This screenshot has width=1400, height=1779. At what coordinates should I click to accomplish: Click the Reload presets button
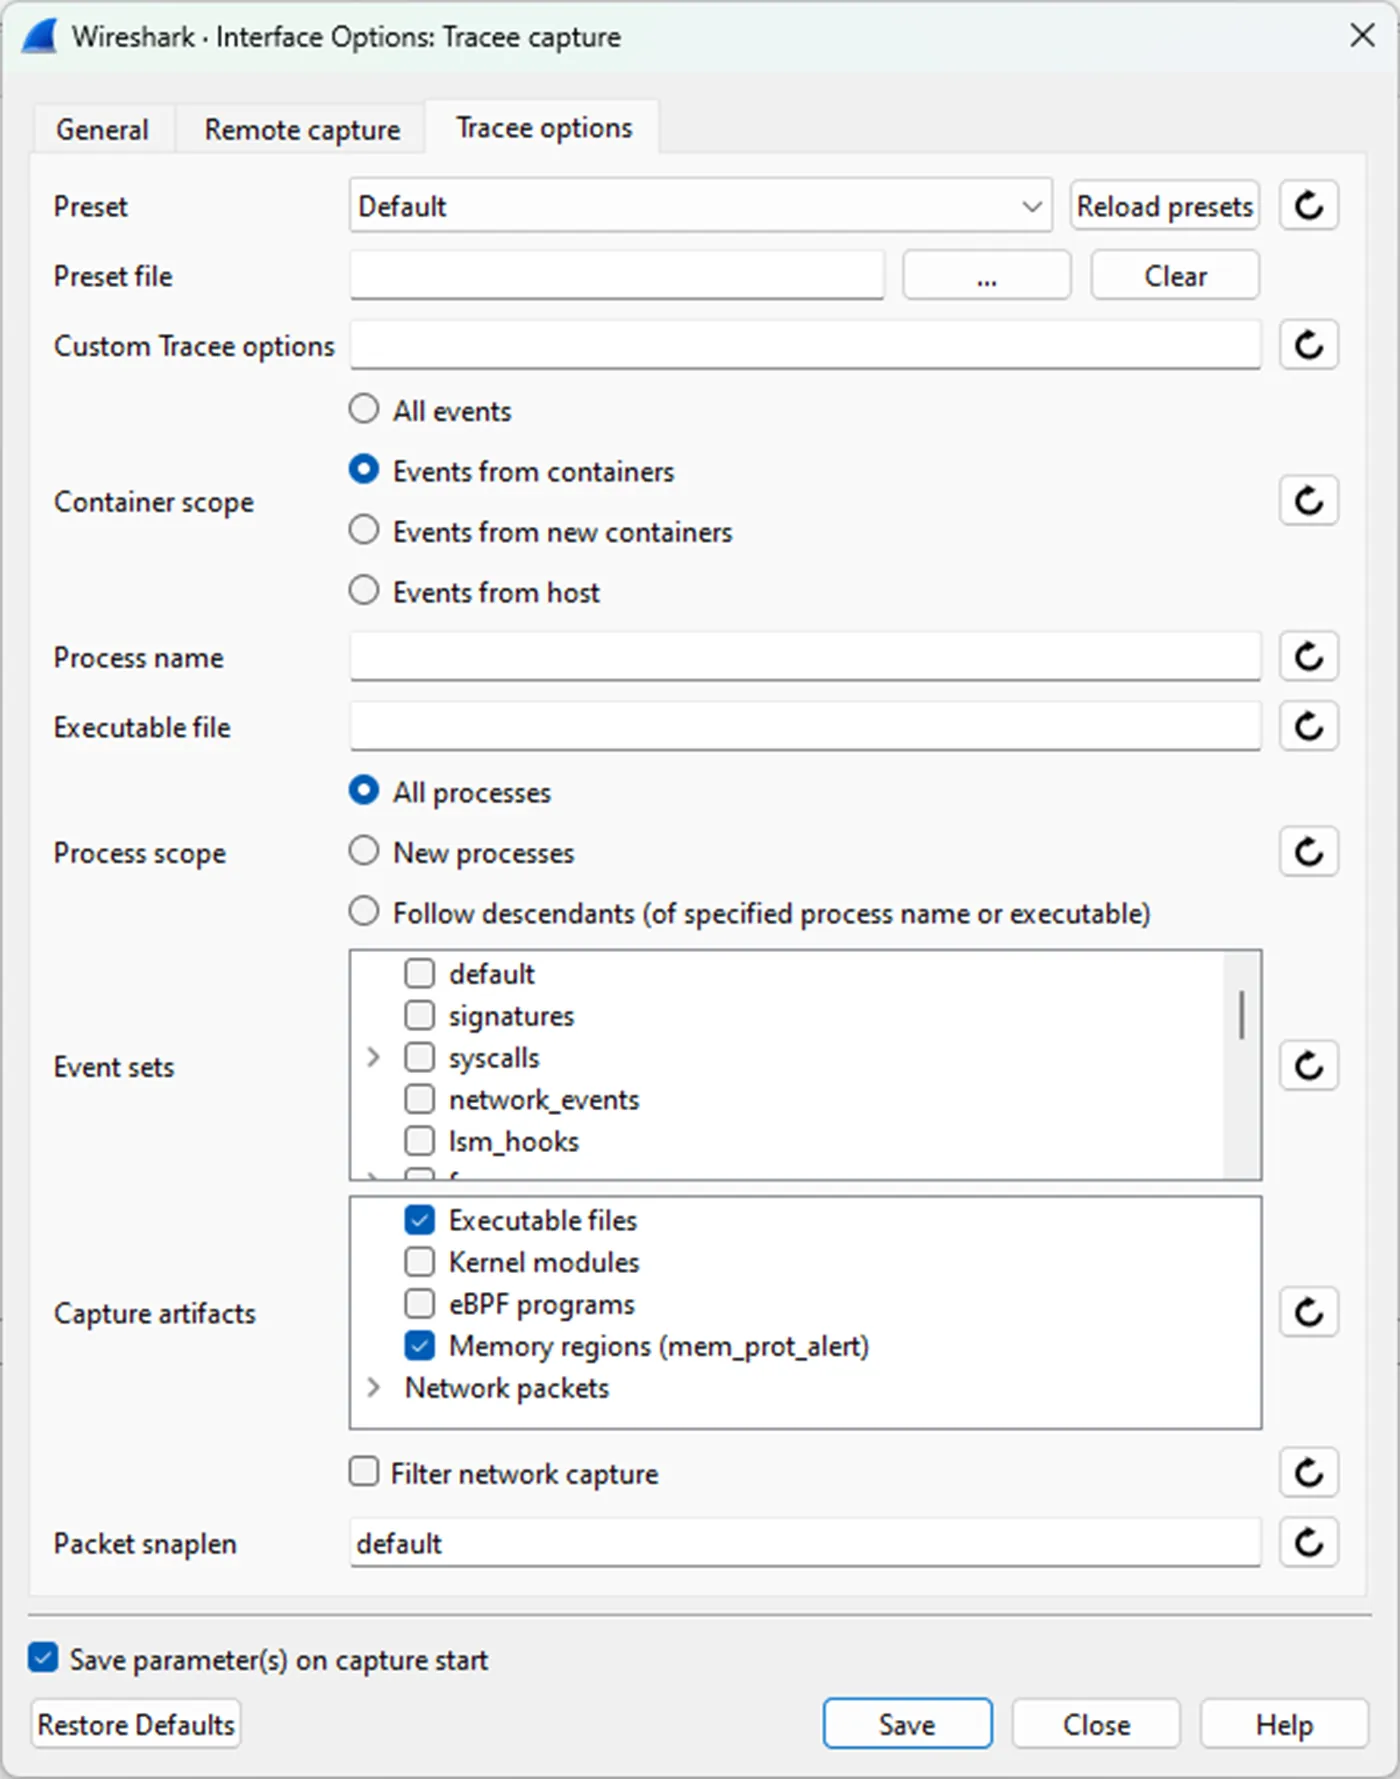pos(1164,206)
